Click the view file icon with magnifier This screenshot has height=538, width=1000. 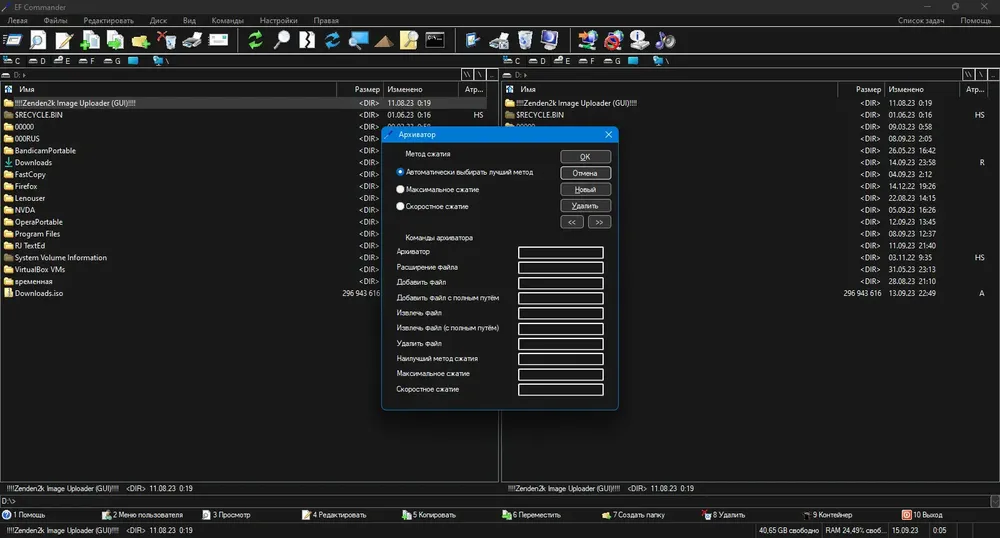38,40
